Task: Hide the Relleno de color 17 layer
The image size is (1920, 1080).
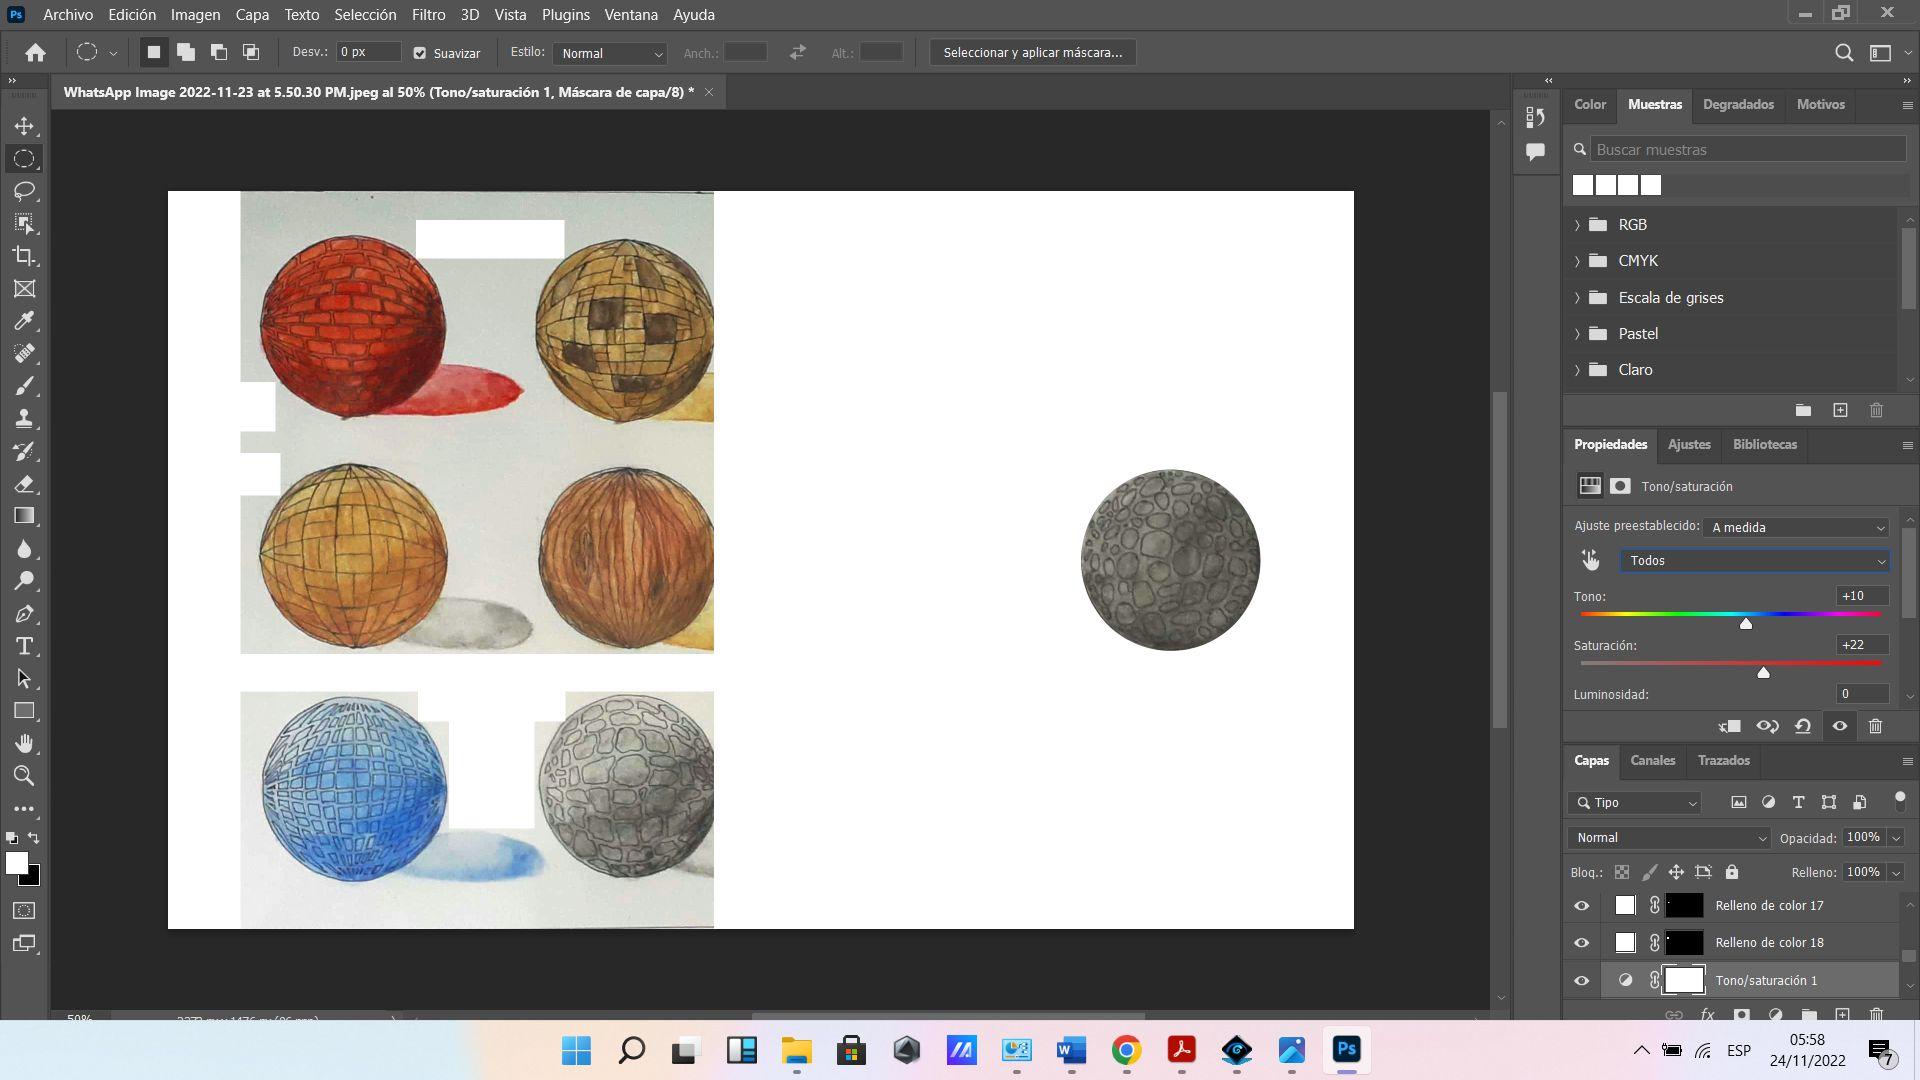Action: point(1581,906)
